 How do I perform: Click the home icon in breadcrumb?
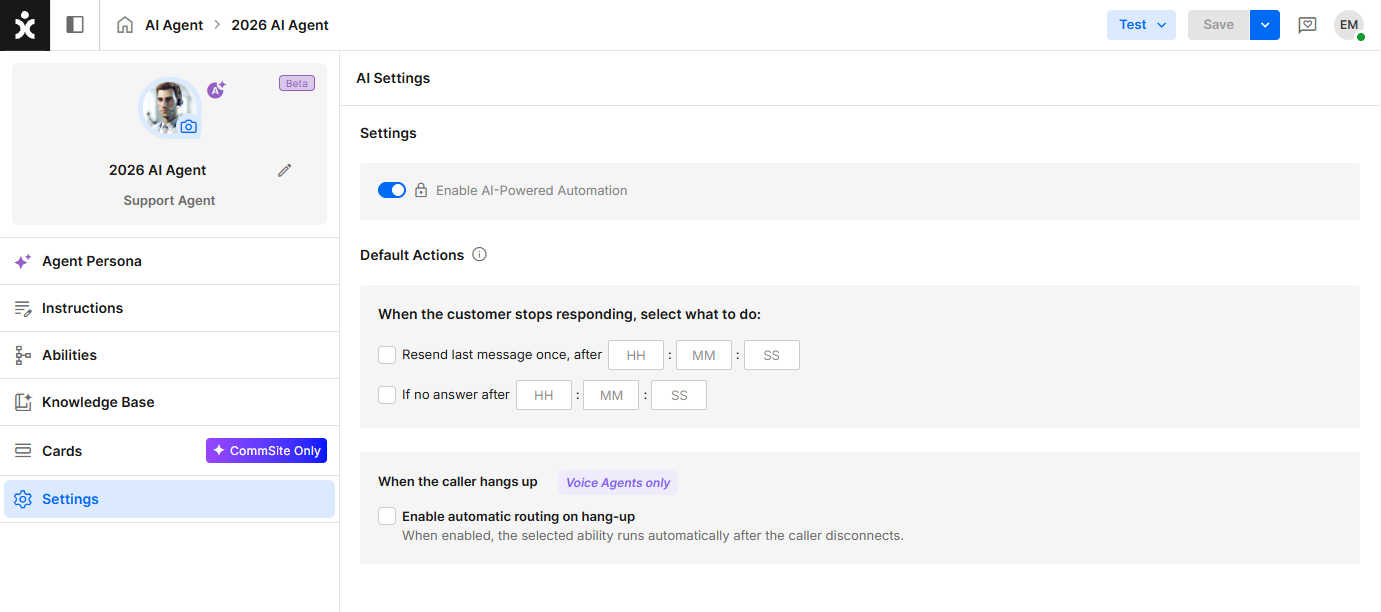pyautogui.click(x=125, y=25)
